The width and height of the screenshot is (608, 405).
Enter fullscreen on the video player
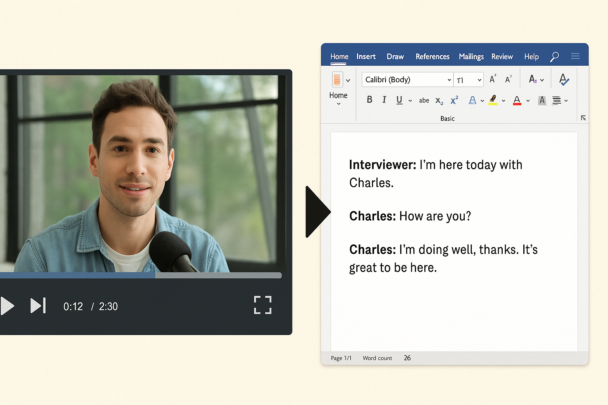click(x=262, y=305)
